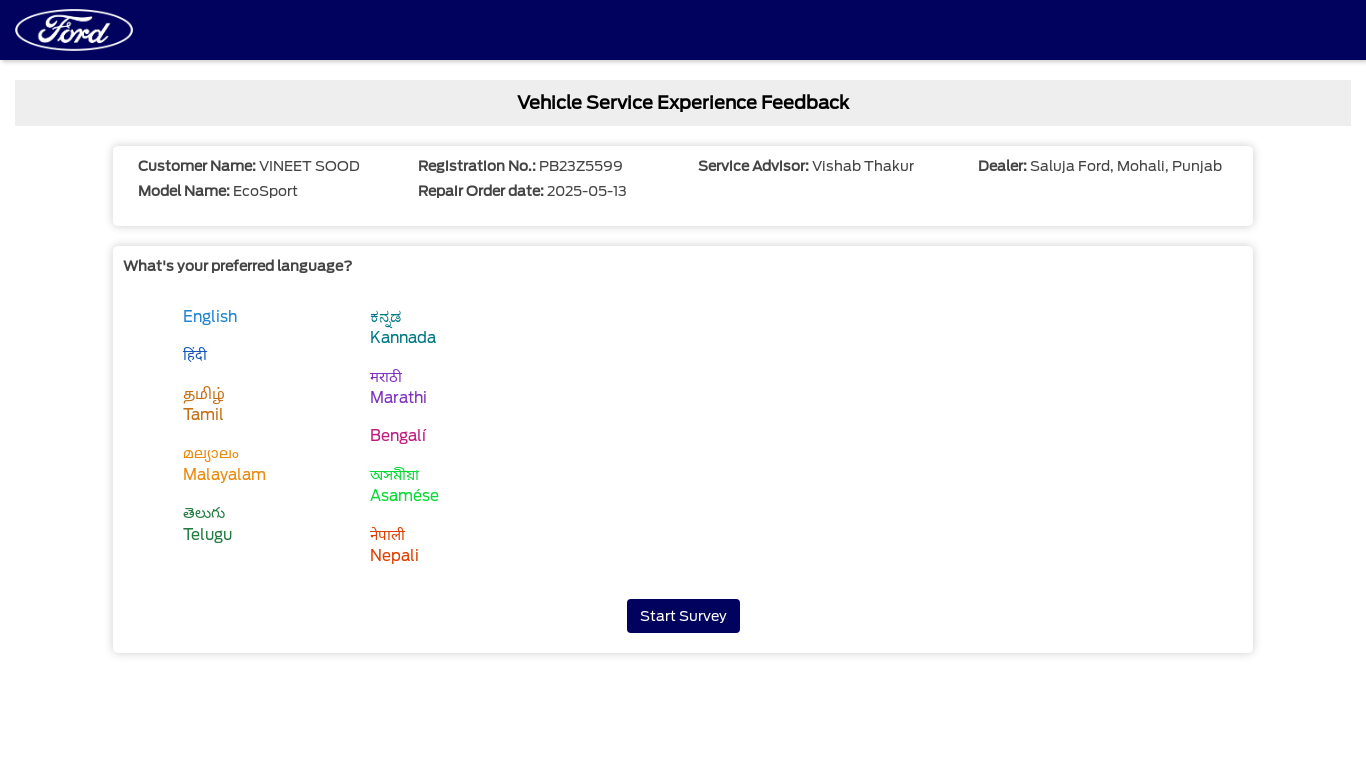Click the preferred language question text
This screenshot has width=1366, height=768.
click(x=238, y=266)
